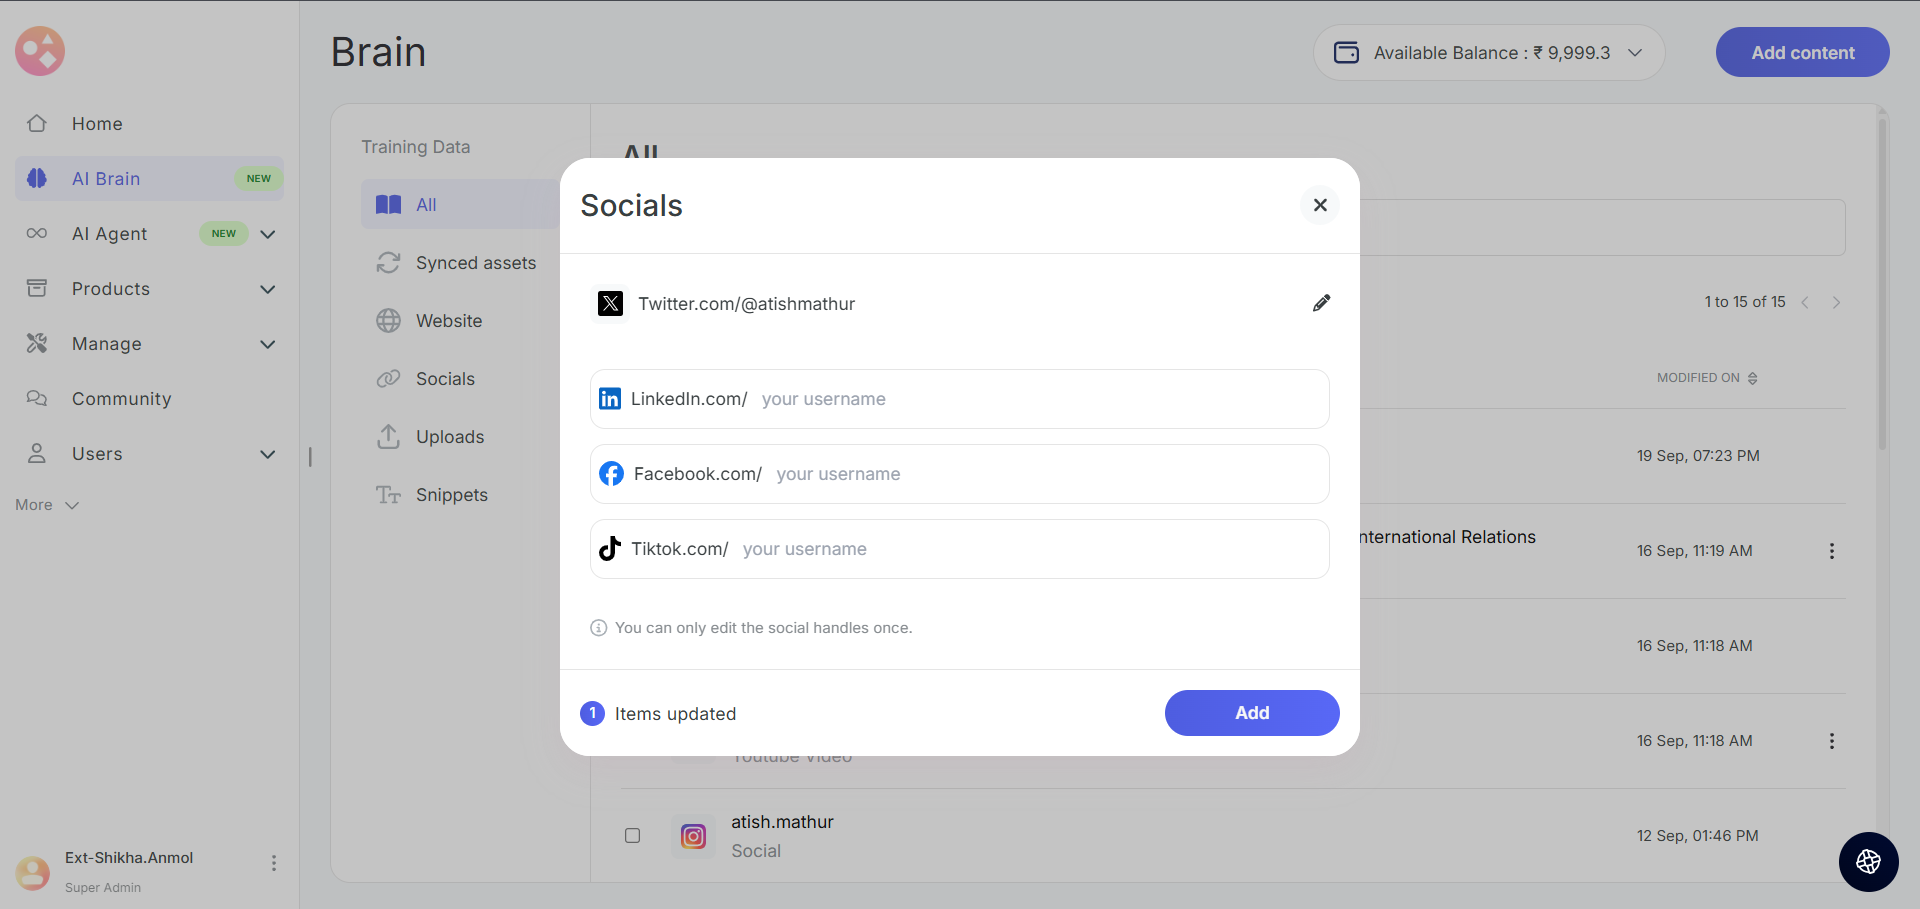Open row options for 16 Sep, 11:19 AM
Image resolution: width=1920 pixels, height=909 pixels.
1831,551
